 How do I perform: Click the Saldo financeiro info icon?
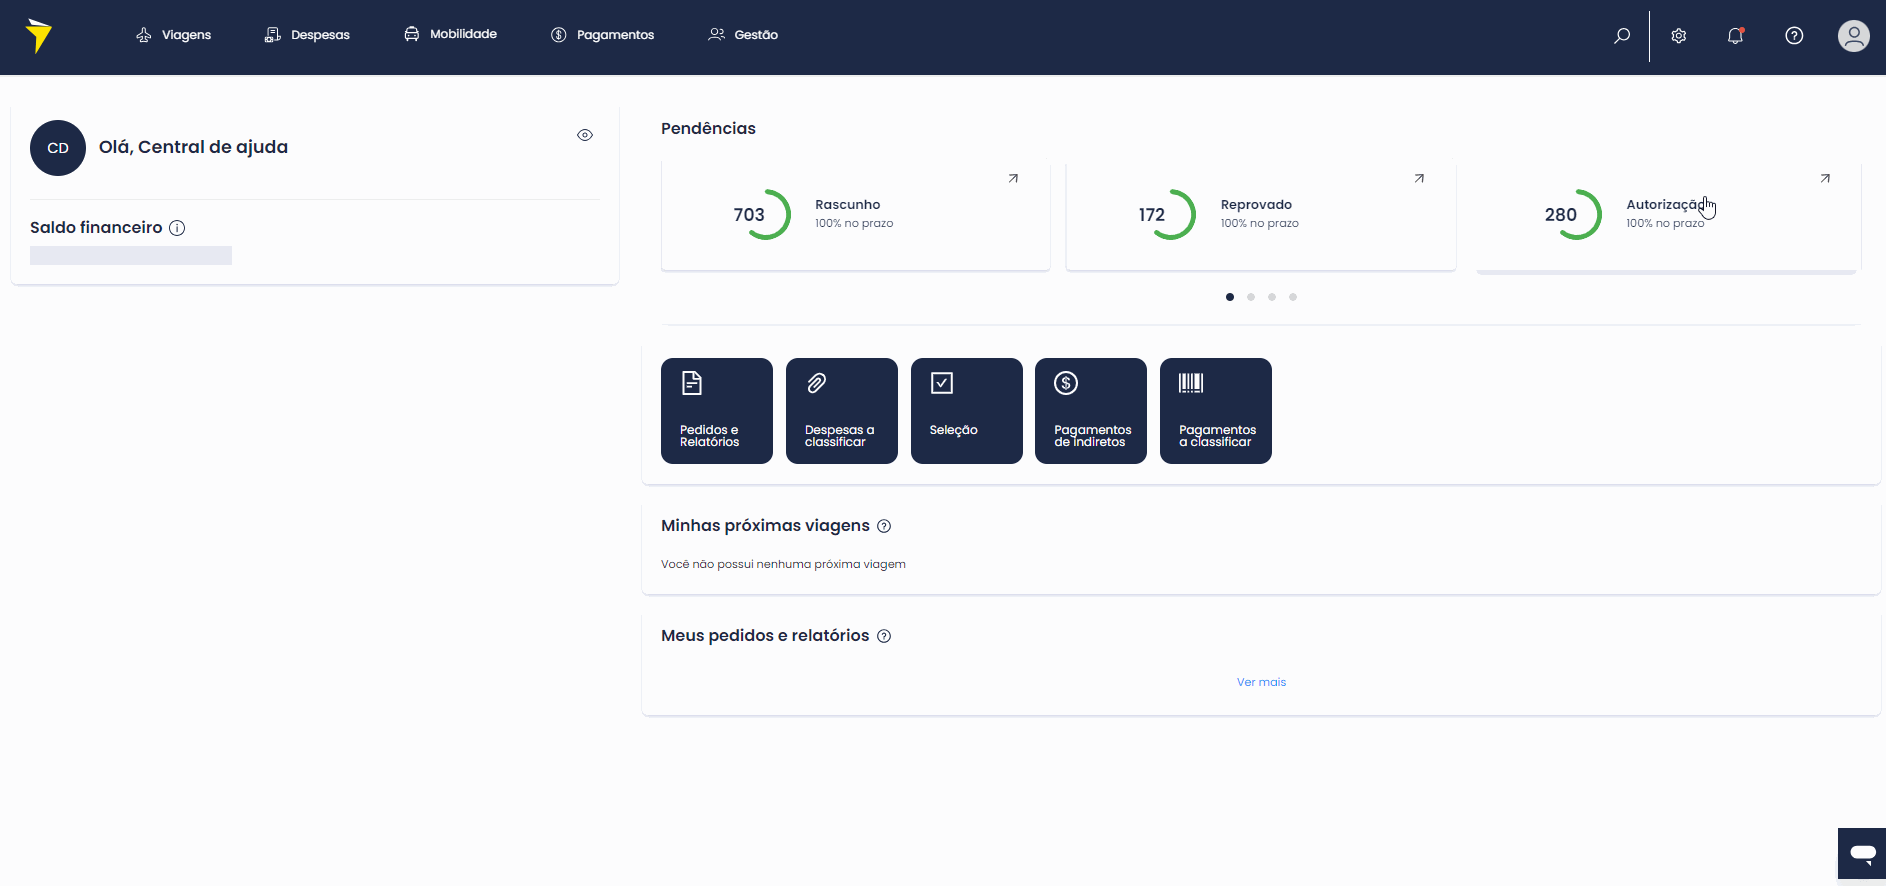[x=177, y=228]
